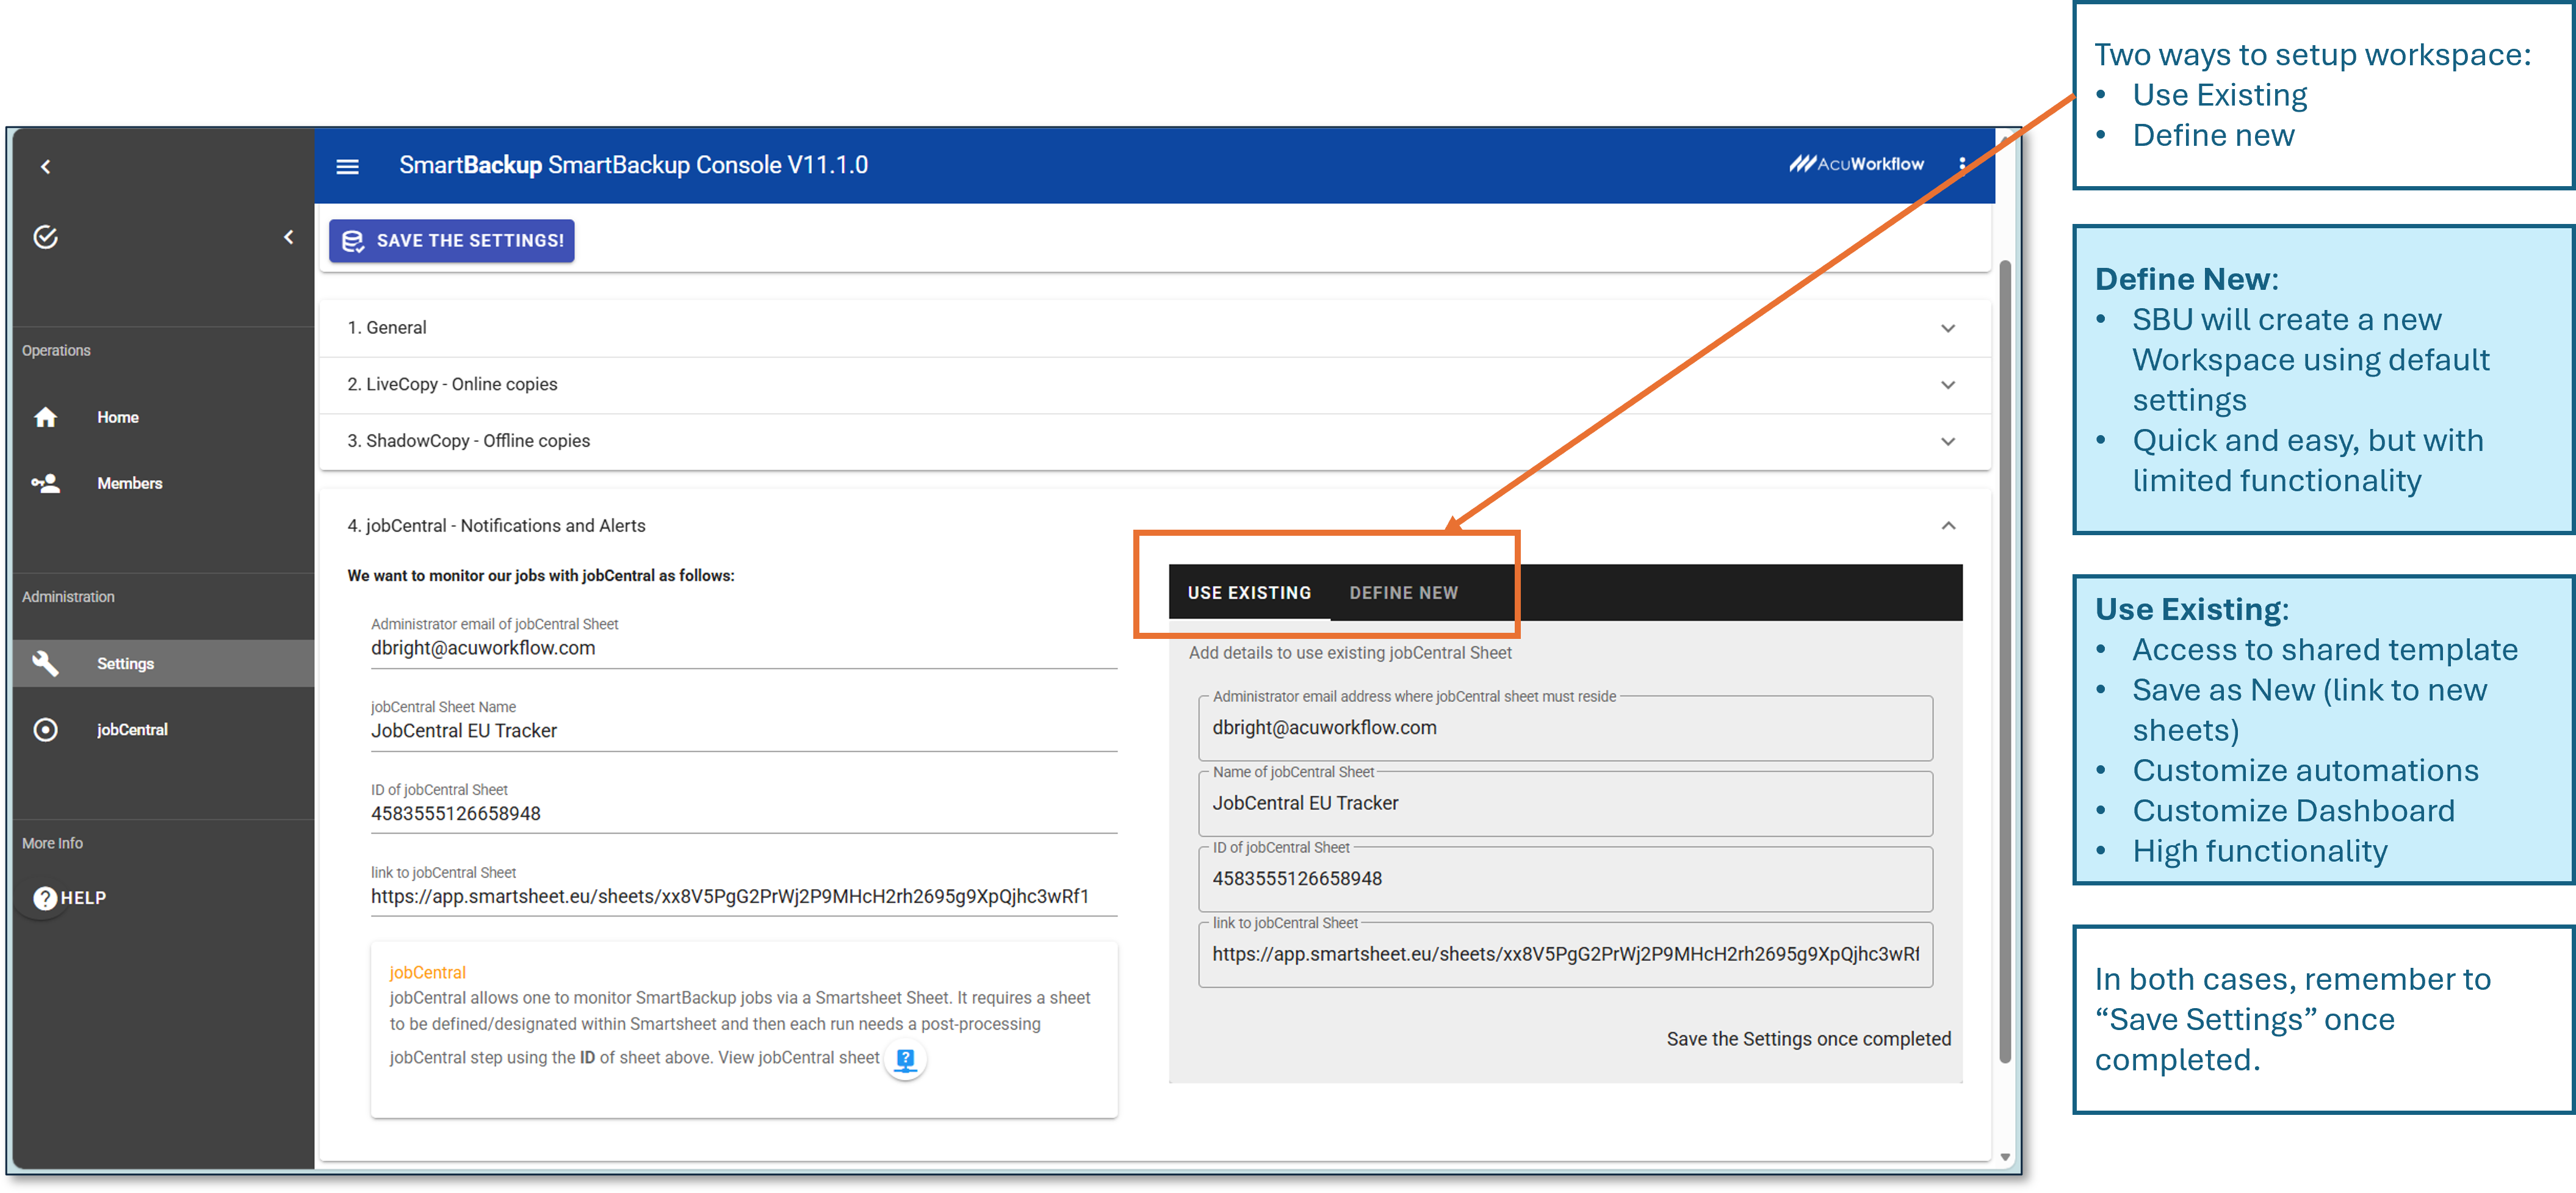This screenshot has height=1193, width=2576.
Task: Click the jobCentral target icon in sidebar
Action: coord(46,730)
